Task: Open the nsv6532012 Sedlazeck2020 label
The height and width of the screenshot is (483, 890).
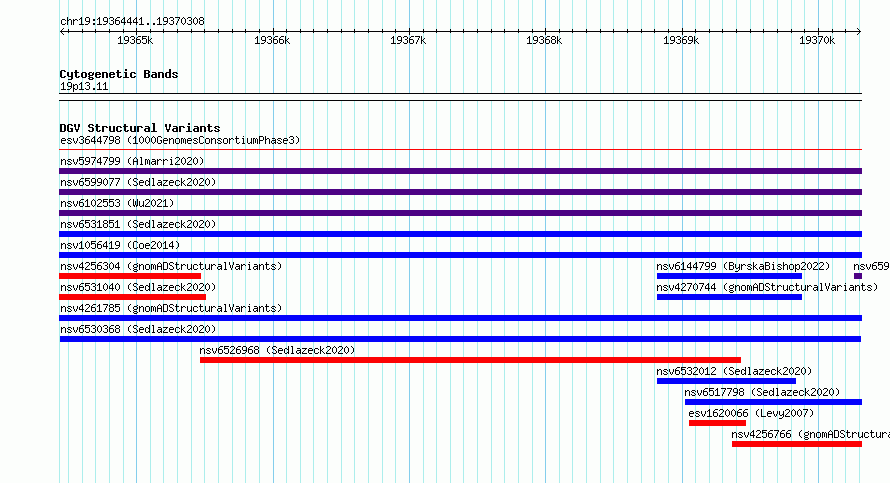Action: (734, 371)
